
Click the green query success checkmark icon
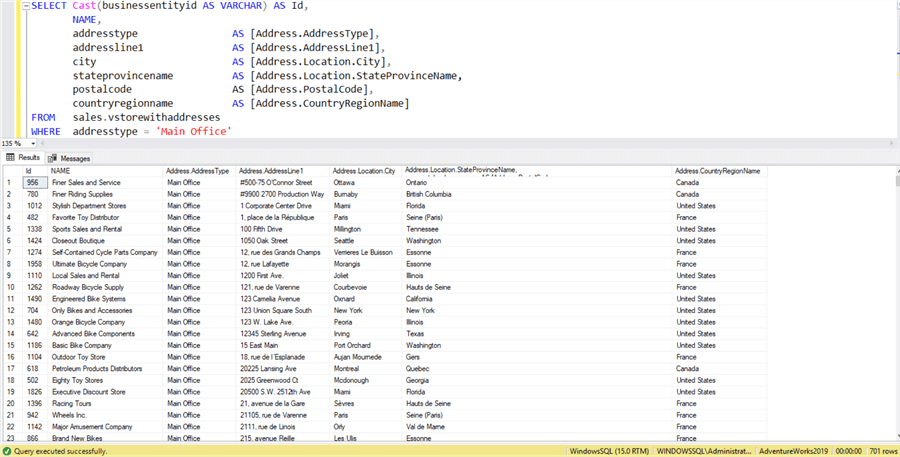tap(8, 450)
